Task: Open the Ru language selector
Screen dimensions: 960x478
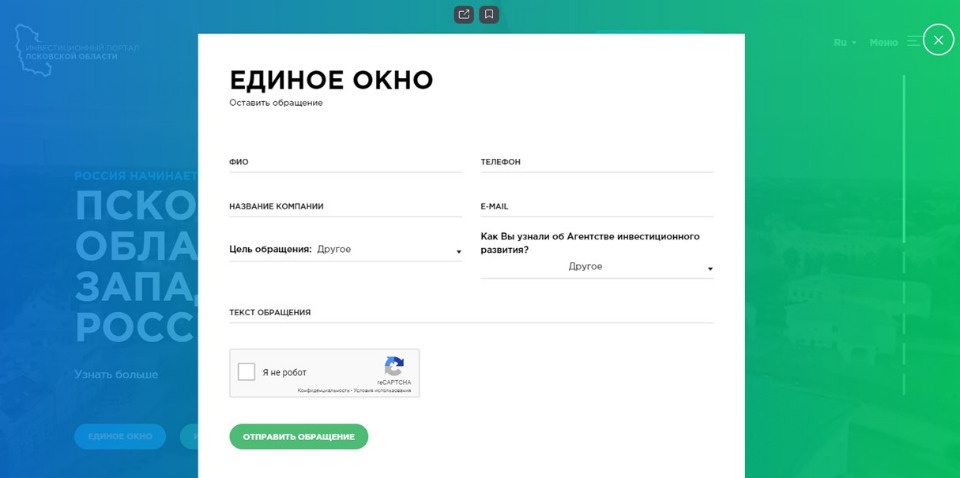Action: point(844,42)
